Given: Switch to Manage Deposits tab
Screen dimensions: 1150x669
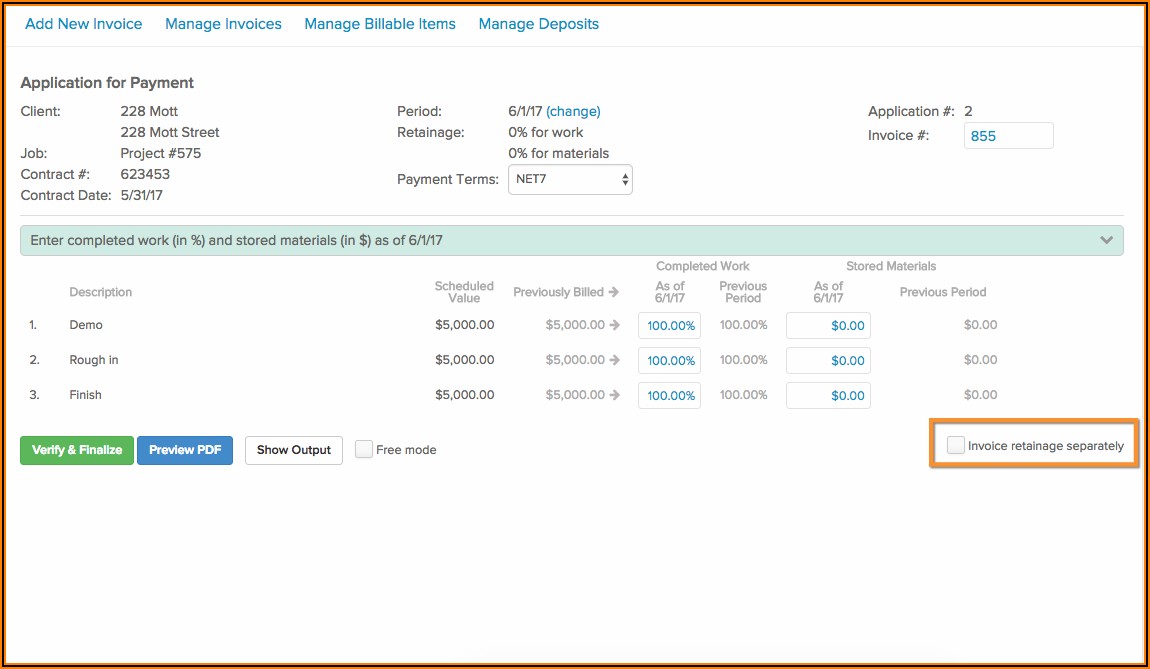Looking at the screenshot, I should [539, 24].
